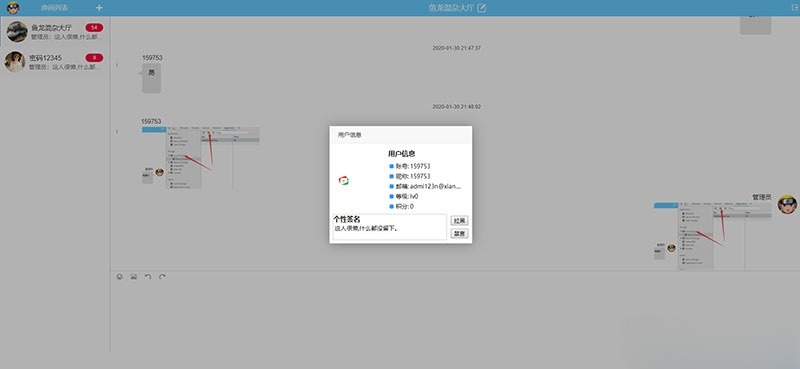Open the 管理员 avatar beside the chat message
The height and width of the screenshot is (369, 800).
(x=787, y=204)
